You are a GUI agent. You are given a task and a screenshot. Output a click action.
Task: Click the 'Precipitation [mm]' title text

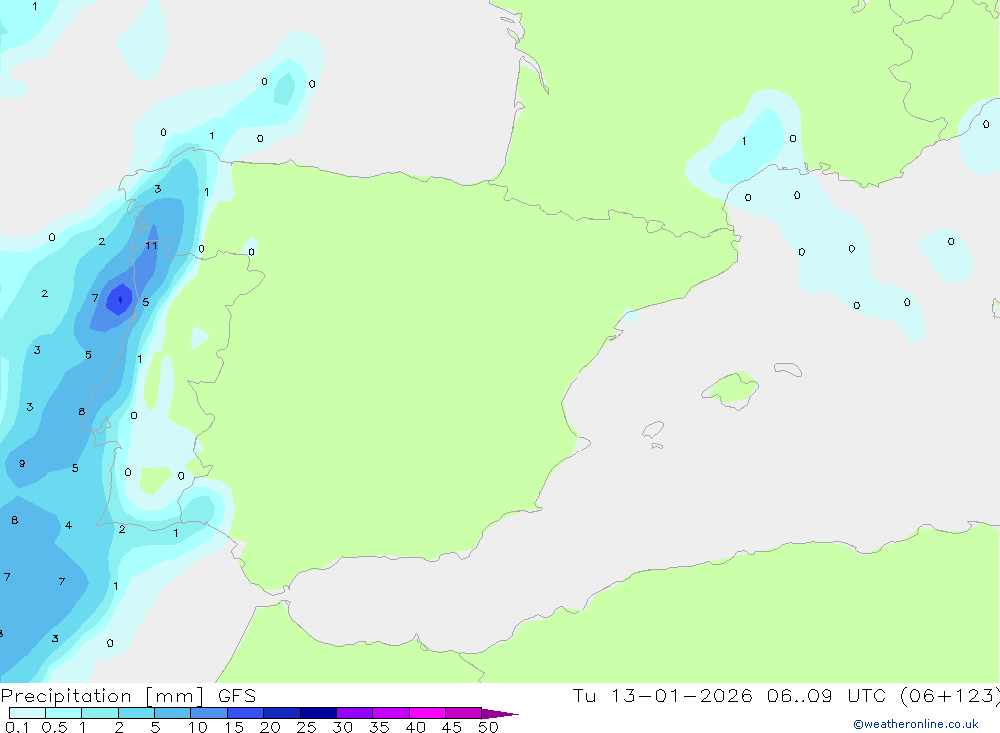(102, 696)
